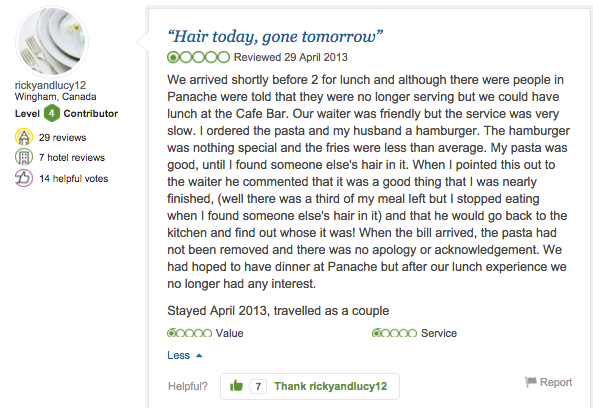Viewport: 593px width, 408px height.
Task: Click the helpful vote count 7
Action: (258, 386)
